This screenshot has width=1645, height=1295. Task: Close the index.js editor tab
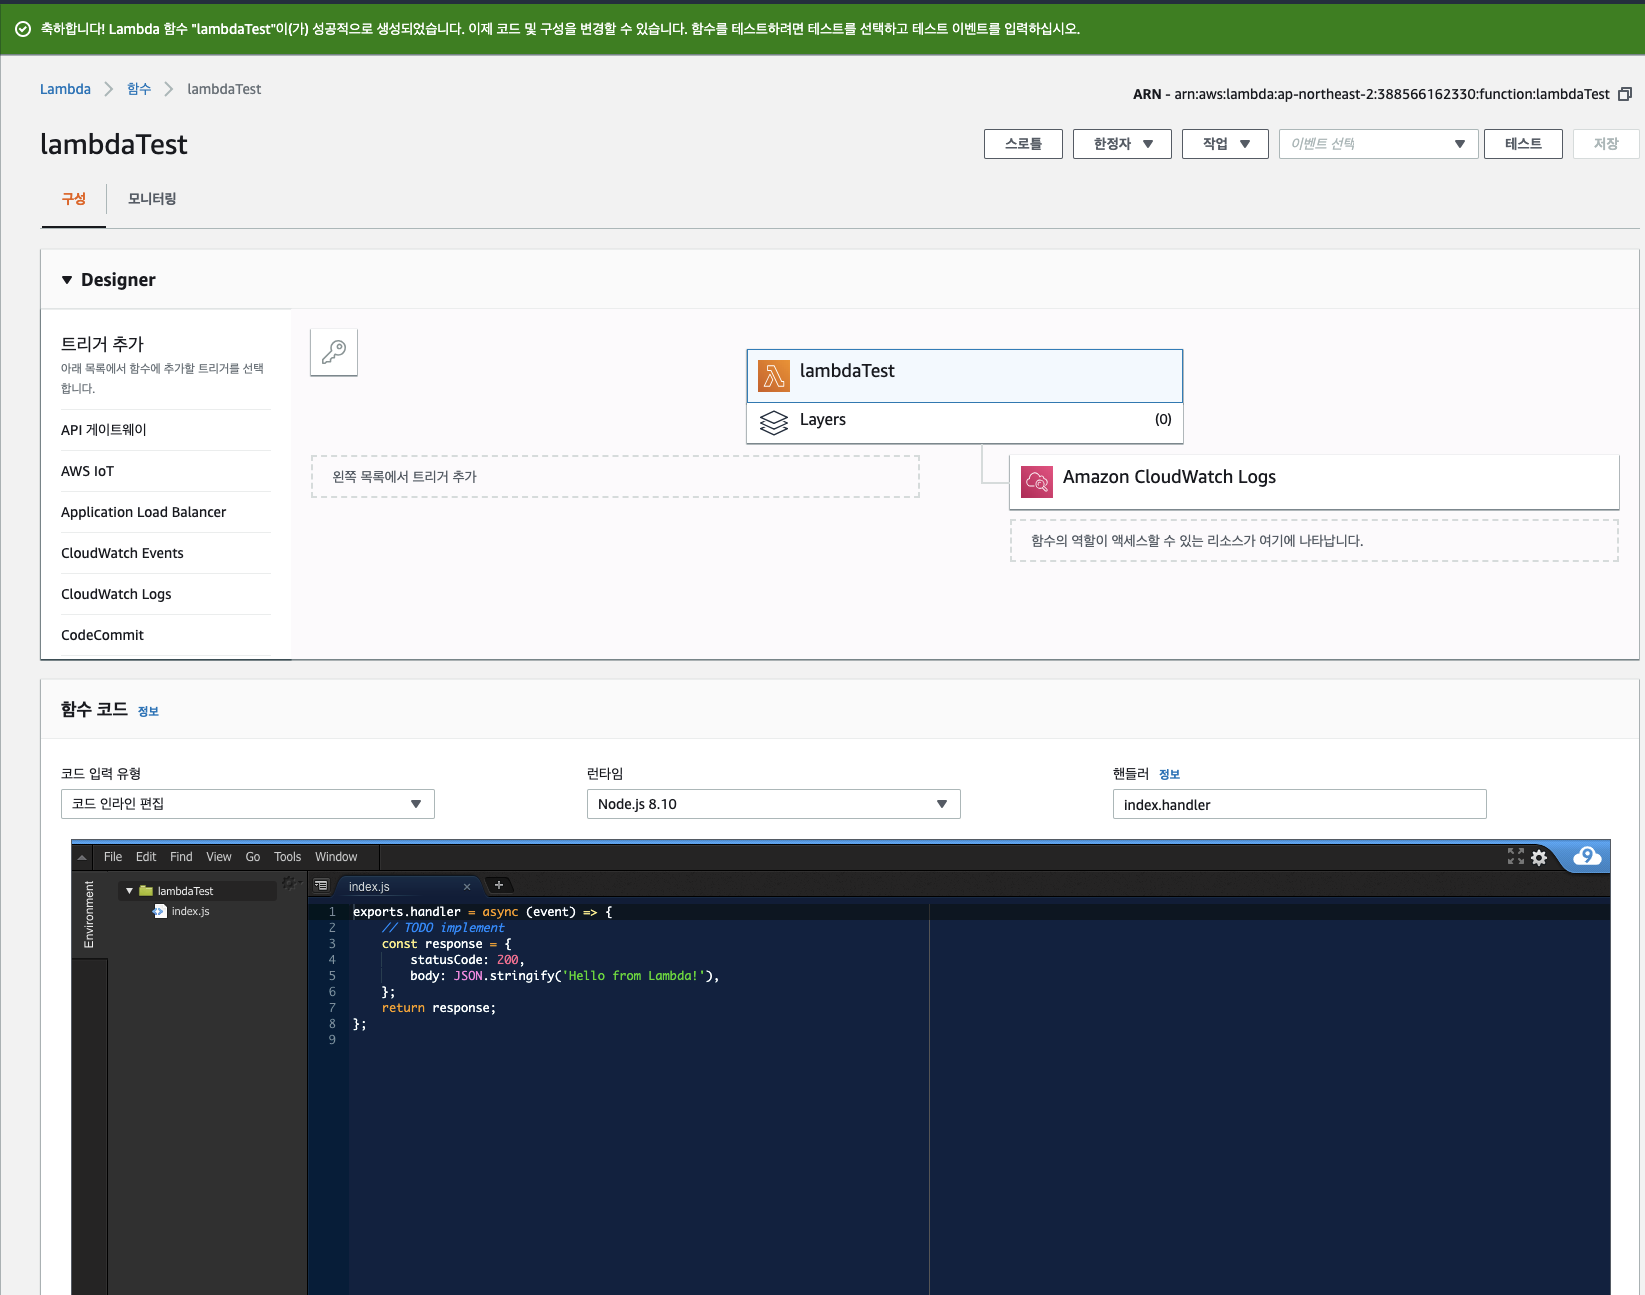click(x=467, y=887)
